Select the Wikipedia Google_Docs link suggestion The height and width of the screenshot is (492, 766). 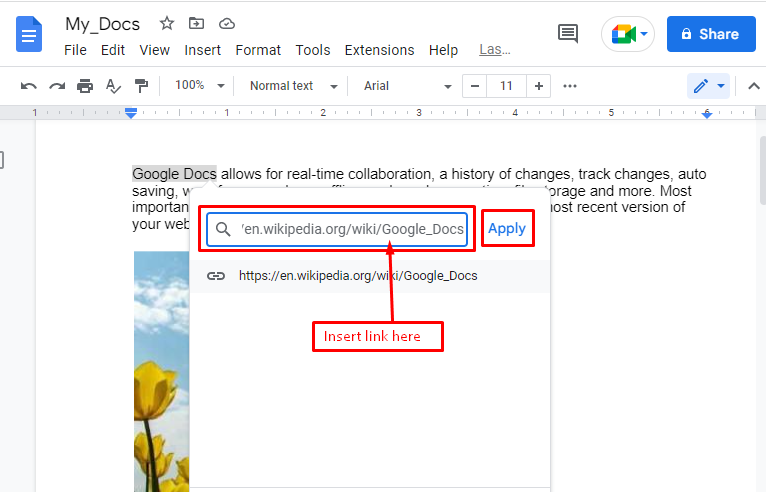coord(358,276)
